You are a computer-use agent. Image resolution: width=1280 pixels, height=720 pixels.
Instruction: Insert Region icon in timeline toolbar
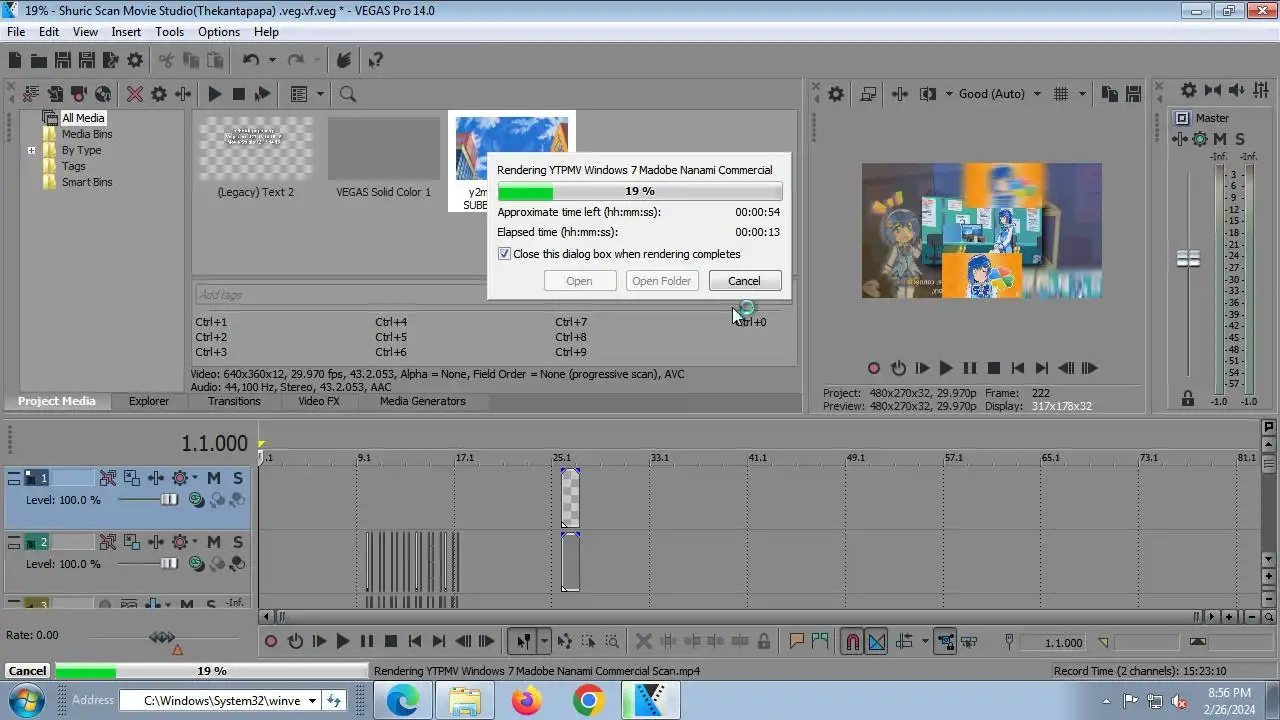click(820, 642)
